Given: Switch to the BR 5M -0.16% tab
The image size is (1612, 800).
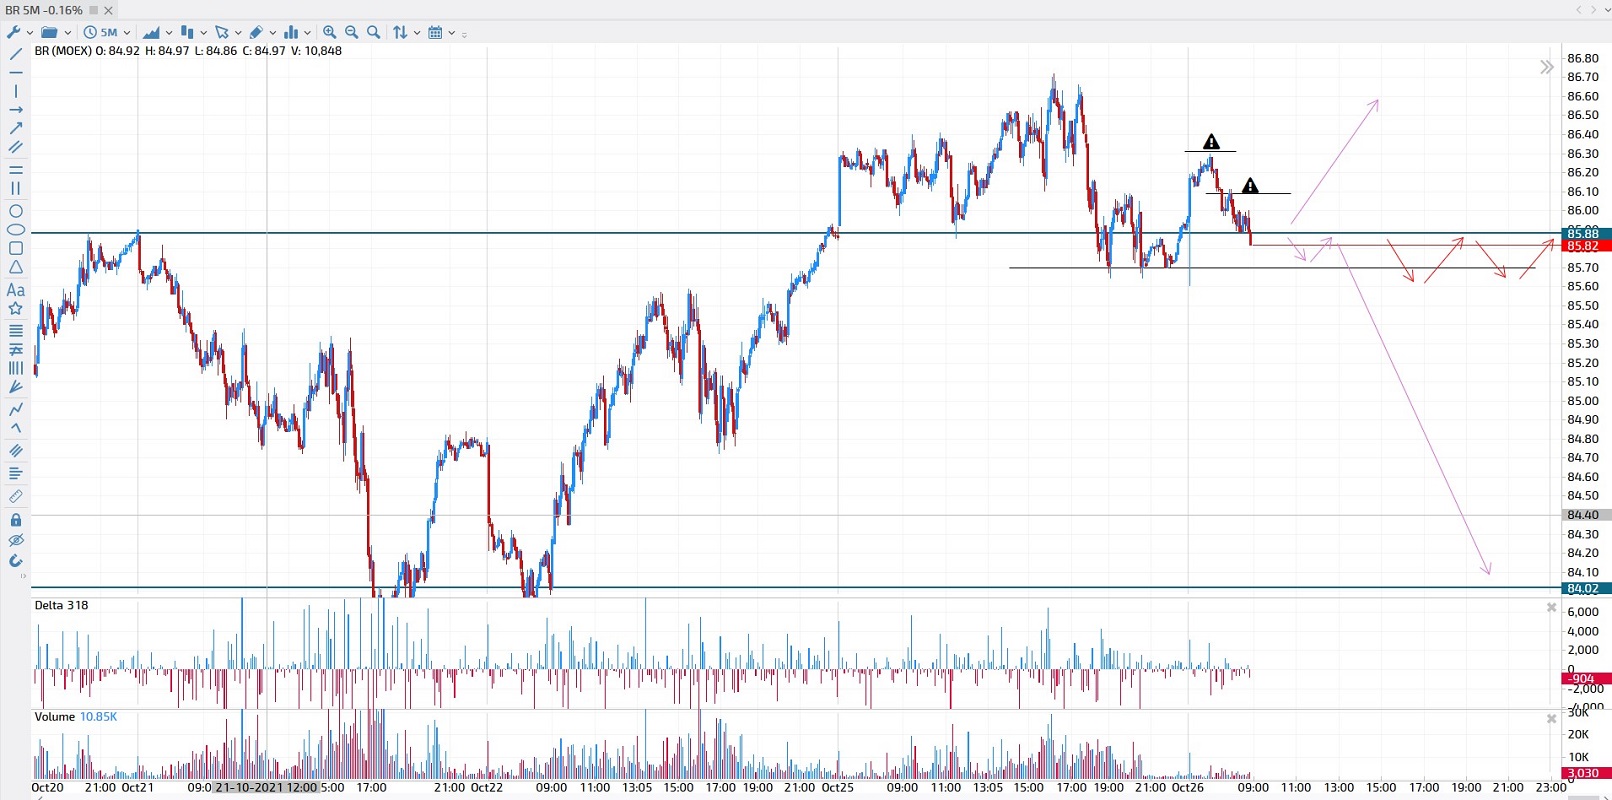Looking at the screenshot, I should coord(44,10).
